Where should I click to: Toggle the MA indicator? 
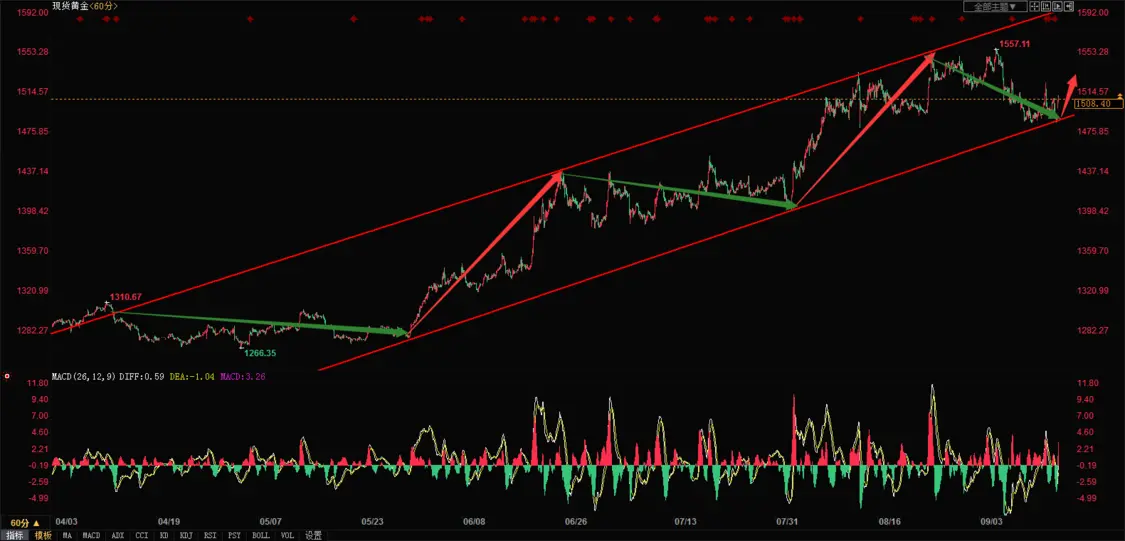(67, 535)
